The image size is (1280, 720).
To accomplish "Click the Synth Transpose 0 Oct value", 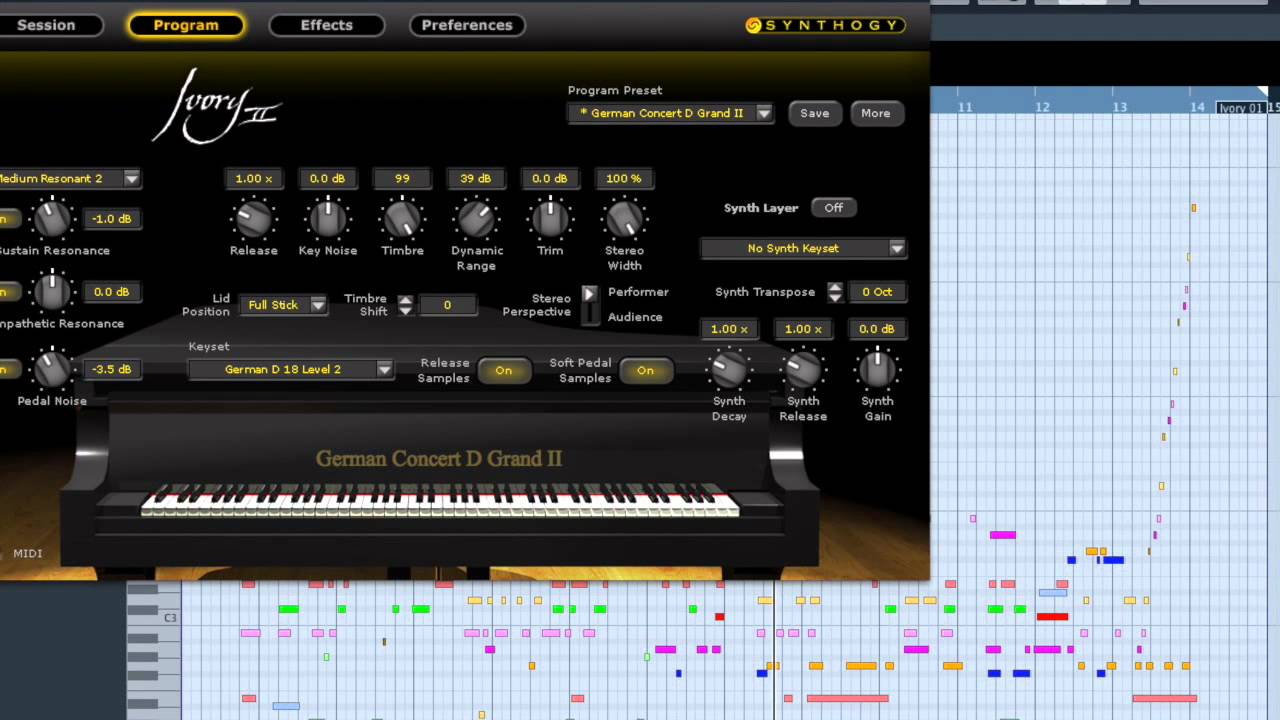I will tap(877, 292).
